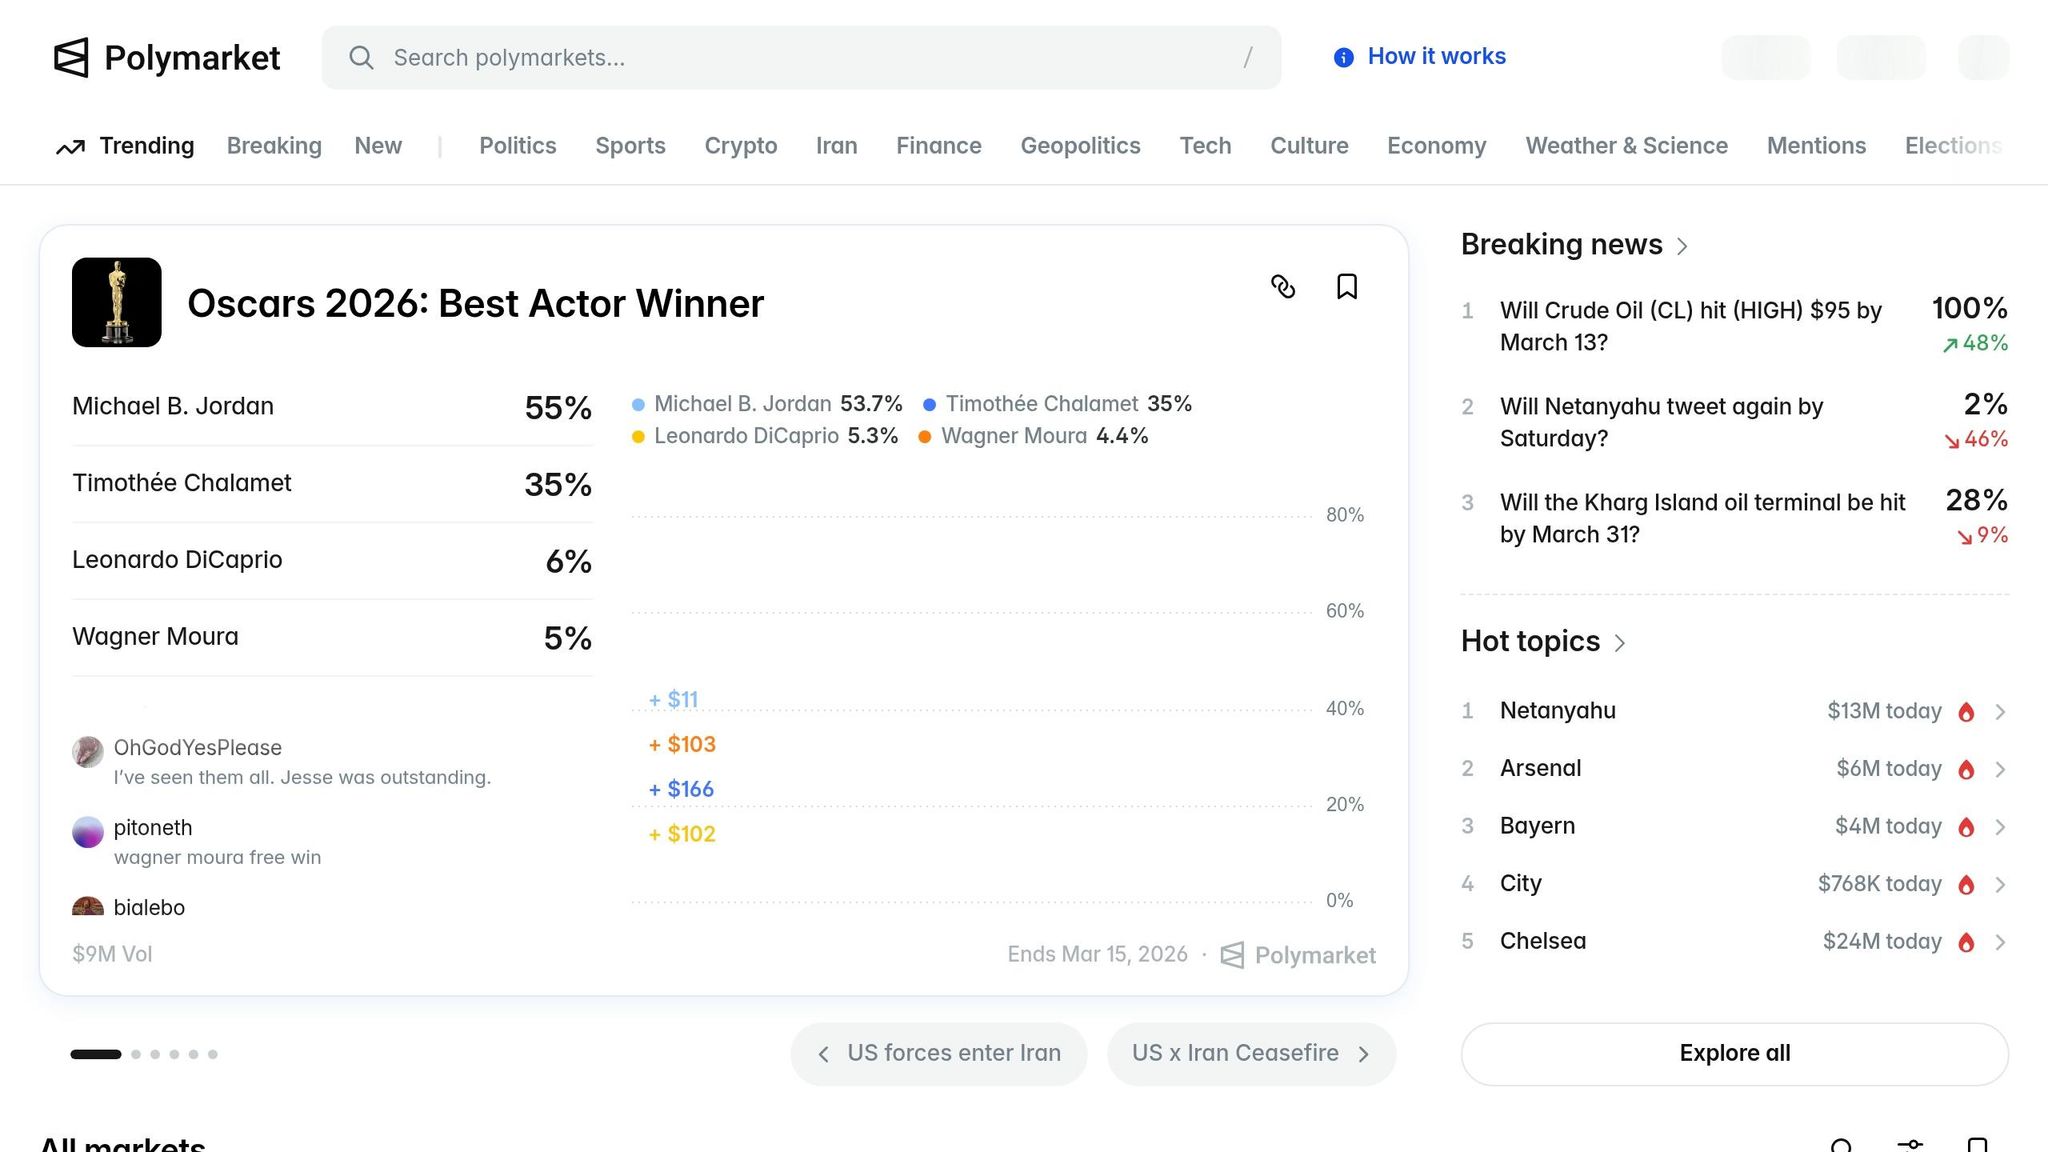Click the Explore all button
2048x1152 pixels.
pyautogui.click(x=1734, y=1053)
